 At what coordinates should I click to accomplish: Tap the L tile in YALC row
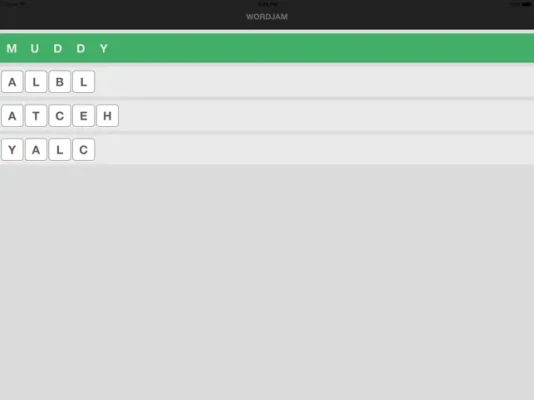60,149
